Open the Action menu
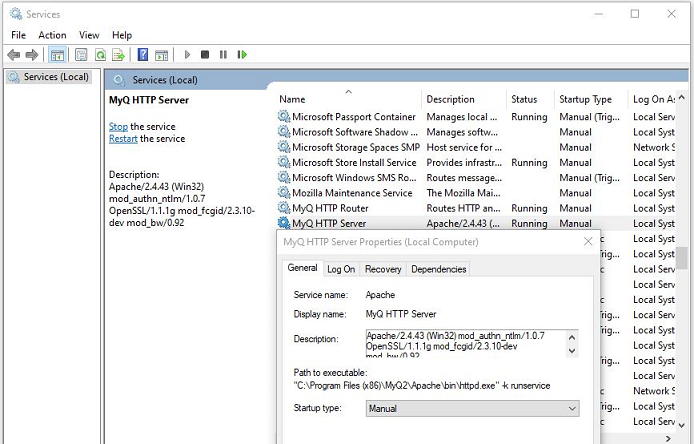This screenshot has width=694, height=444. [52, 35]
